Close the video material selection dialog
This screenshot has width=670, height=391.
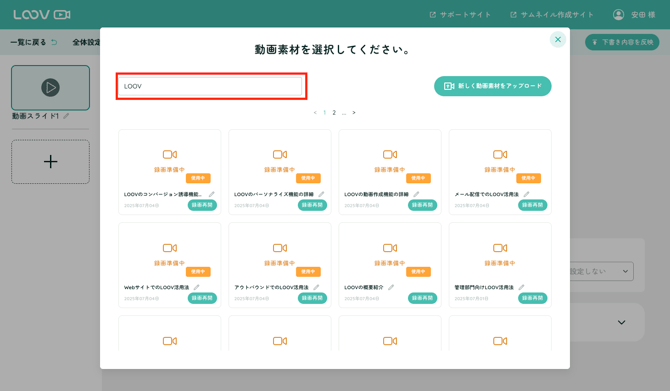pos(558,39)
